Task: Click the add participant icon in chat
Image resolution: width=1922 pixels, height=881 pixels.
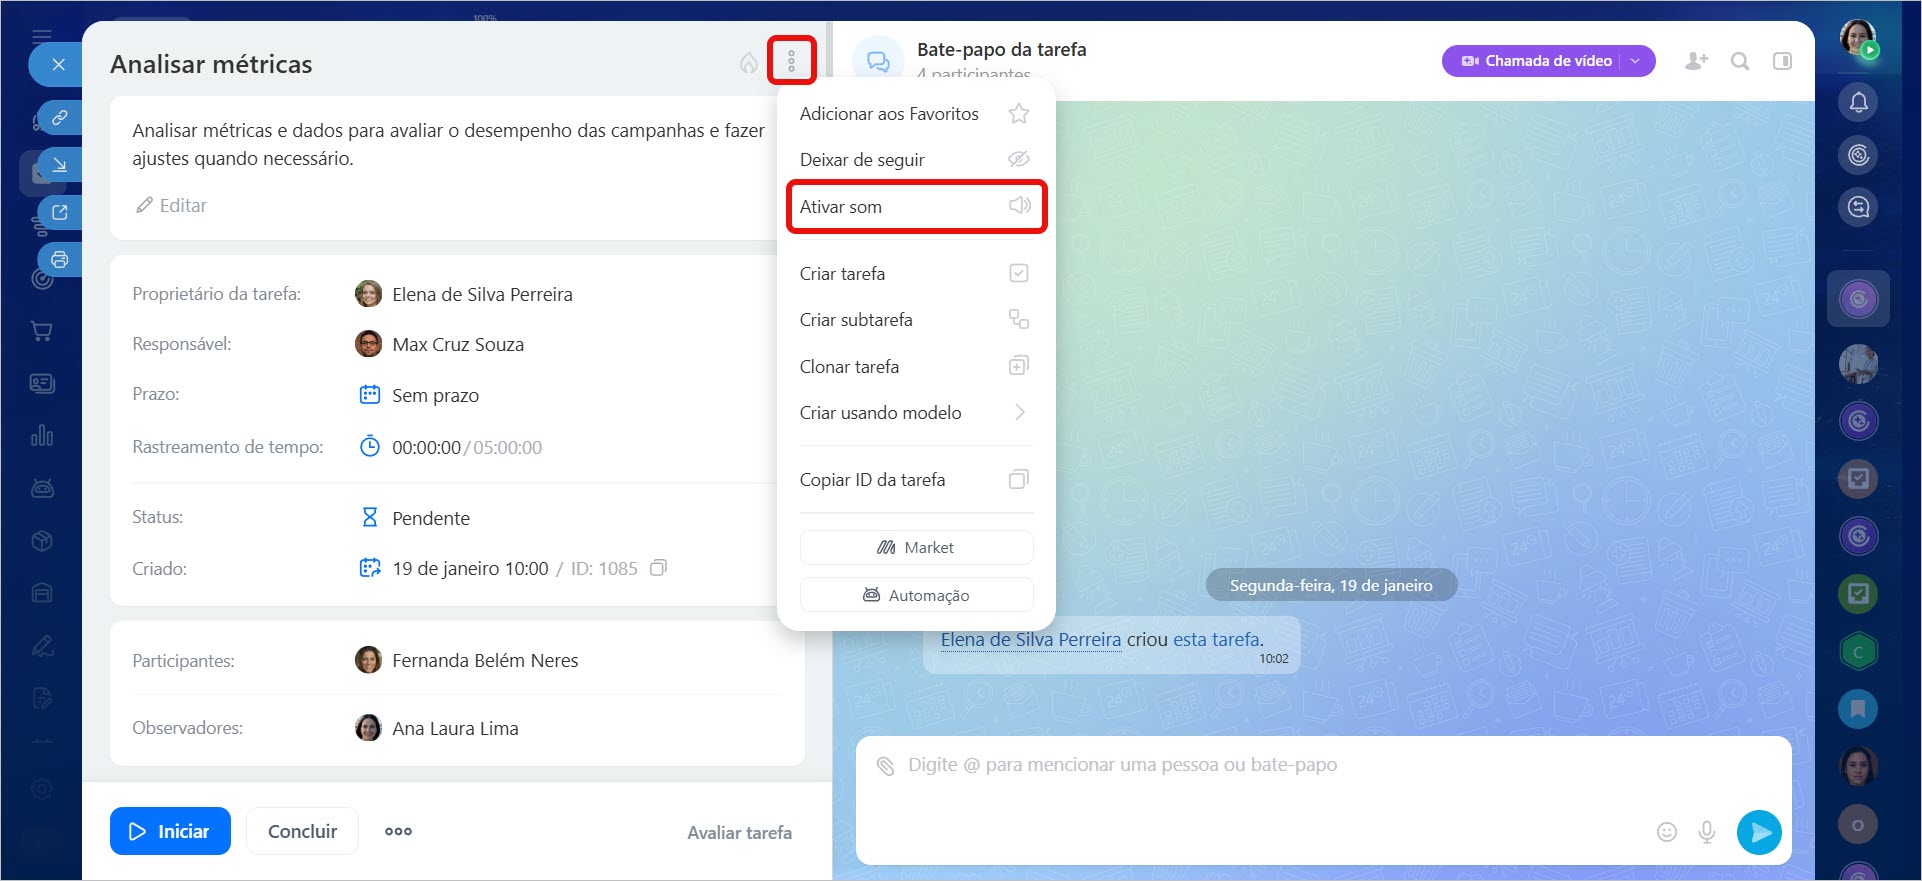Action: point(1696,61)
